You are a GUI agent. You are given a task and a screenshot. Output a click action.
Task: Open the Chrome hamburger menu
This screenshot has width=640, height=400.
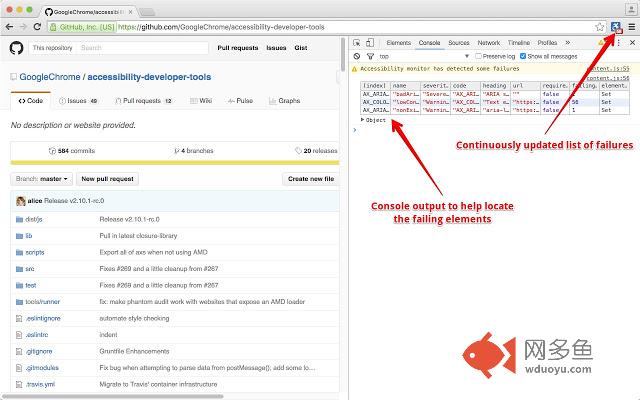[x=631, y=27]
